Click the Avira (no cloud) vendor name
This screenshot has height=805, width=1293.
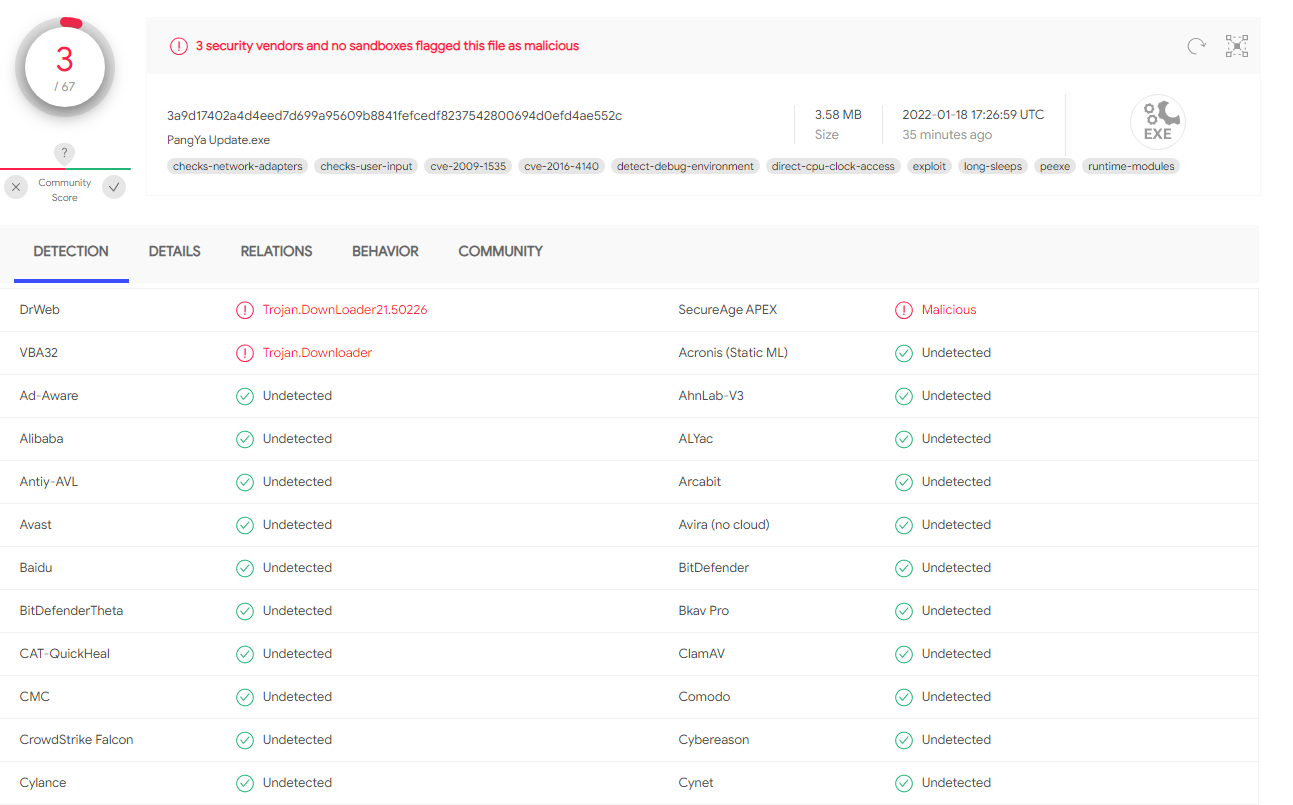[724, 525]
